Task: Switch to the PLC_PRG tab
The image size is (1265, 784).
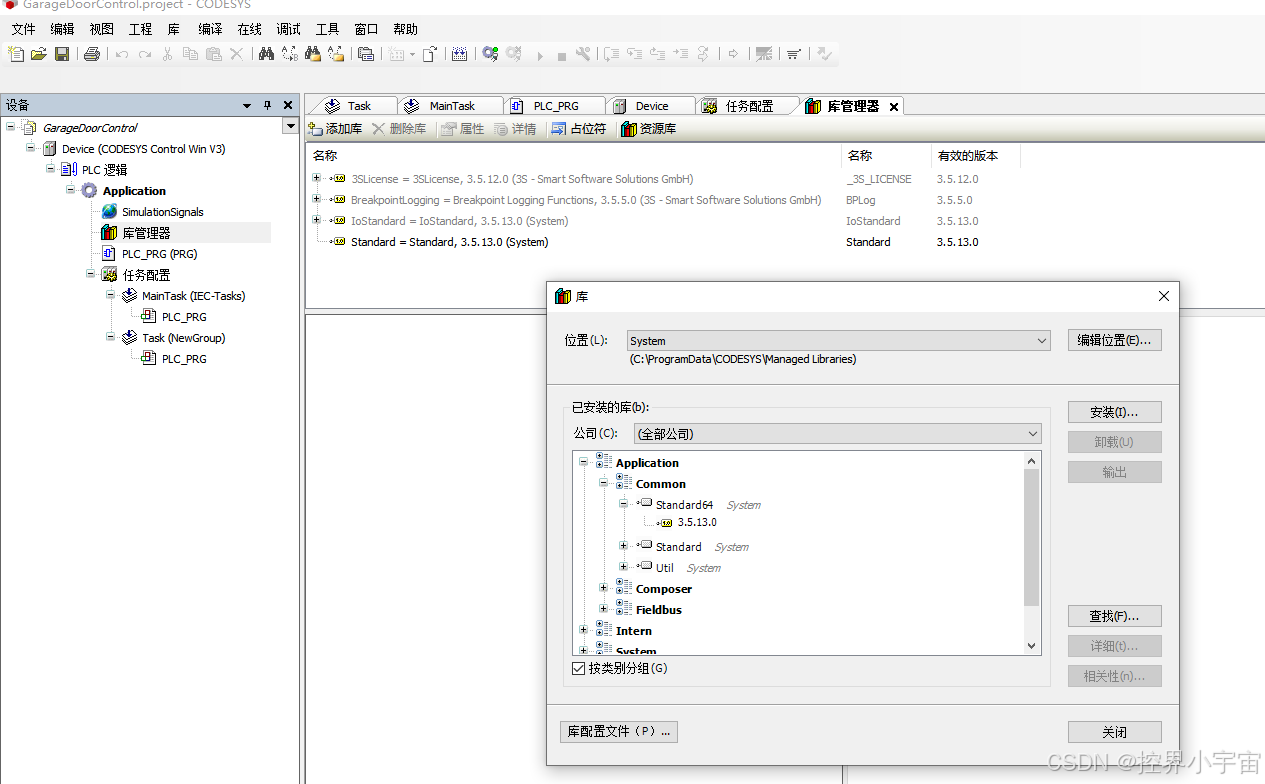Action: coord(555,106)
